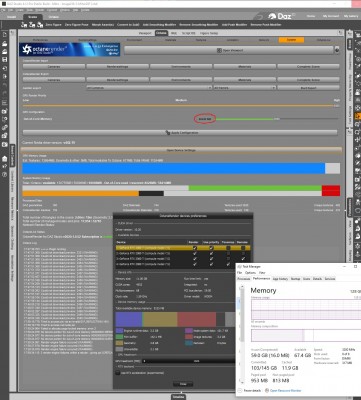Open the All frames dropdown
The height and width of the screenshot is (400, 361).
pos(245,88)
